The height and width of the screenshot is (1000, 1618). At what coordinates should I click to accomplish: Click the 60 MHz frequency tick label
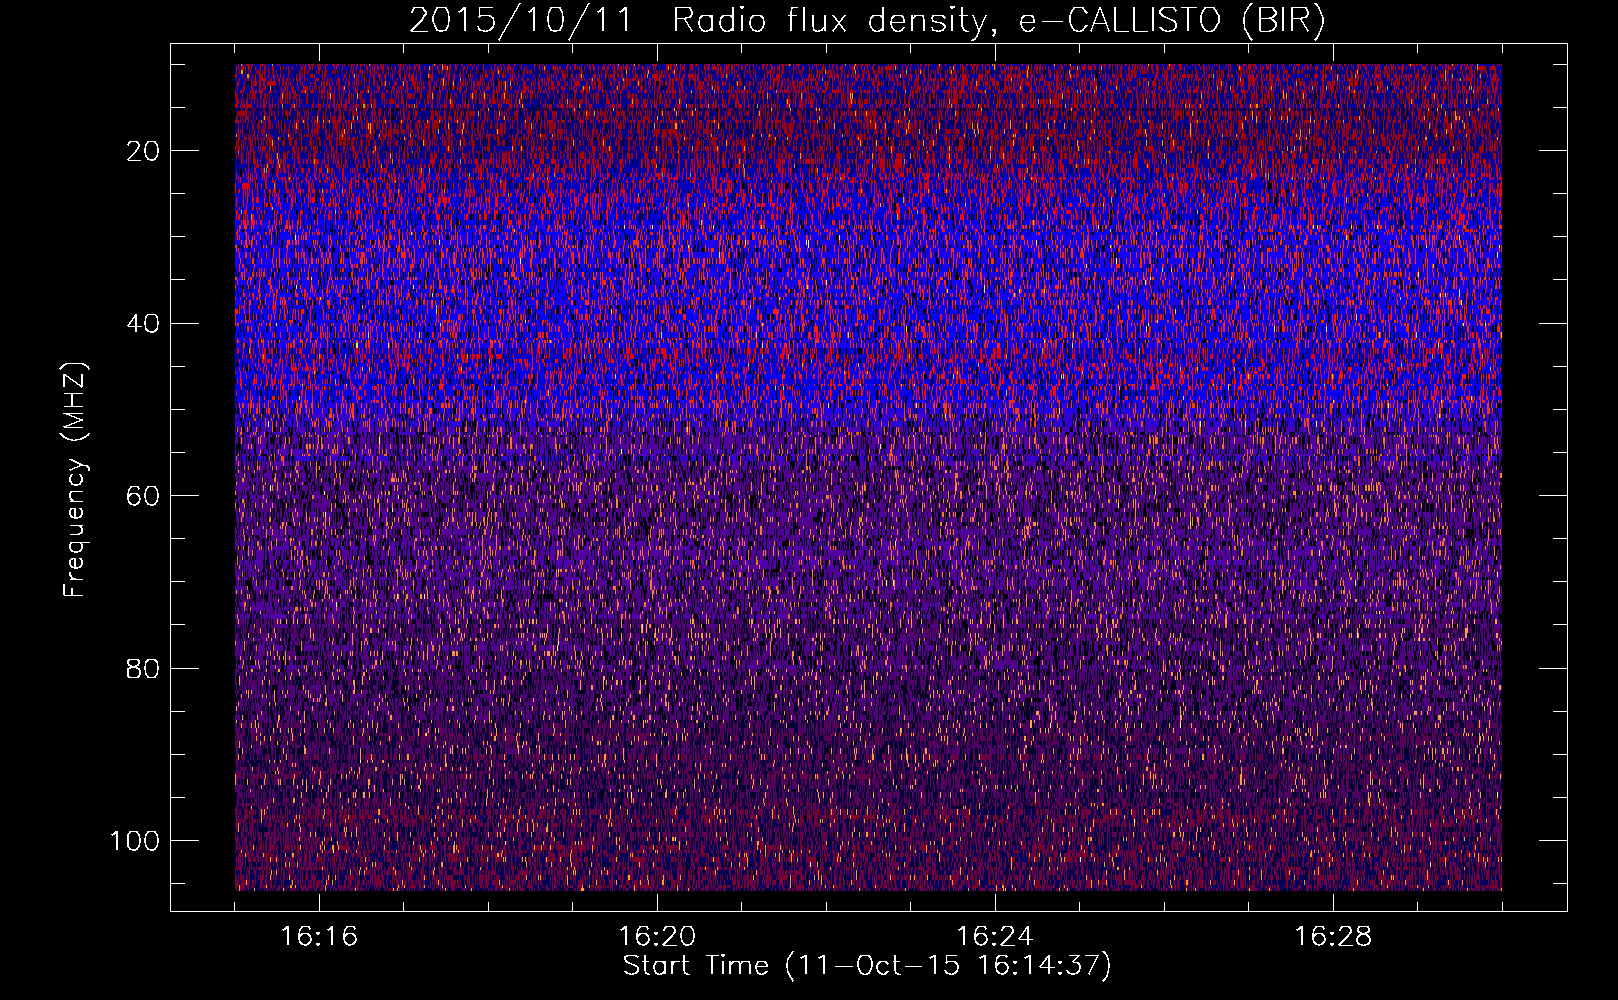(143, 496)
